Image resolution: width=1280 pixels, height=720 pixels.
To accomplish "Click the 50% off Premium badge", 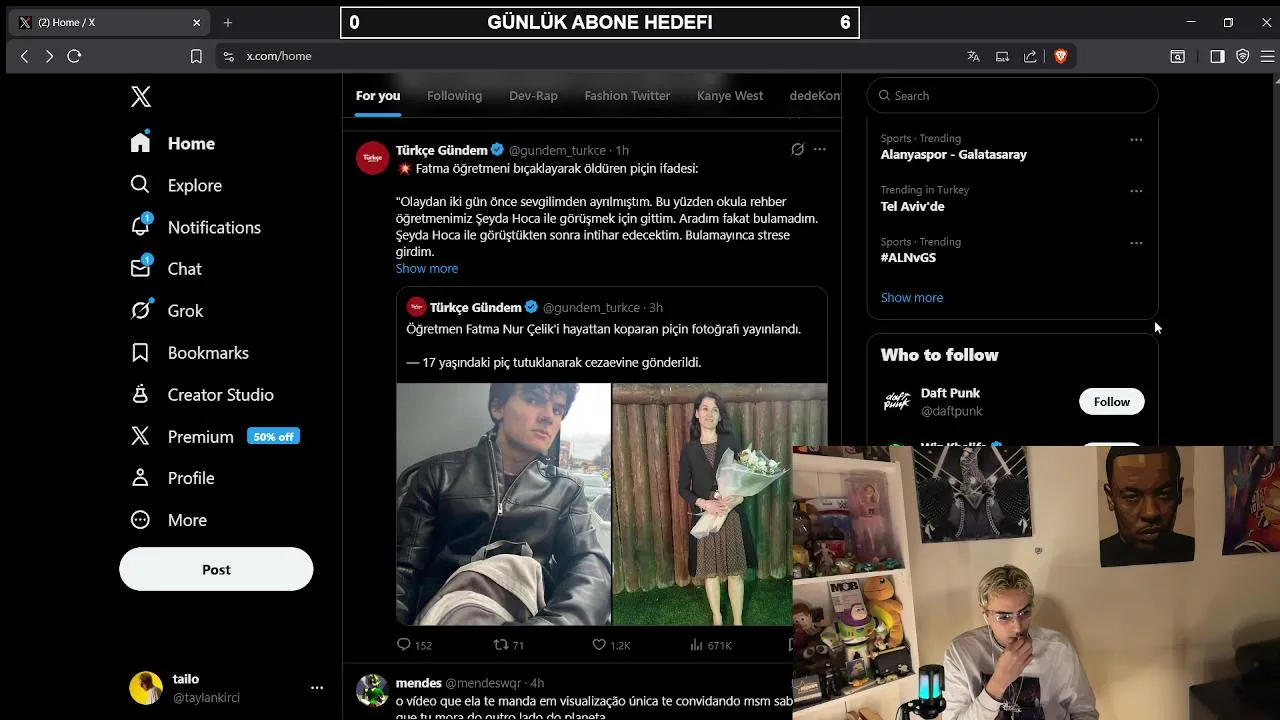I will (273, 437).
